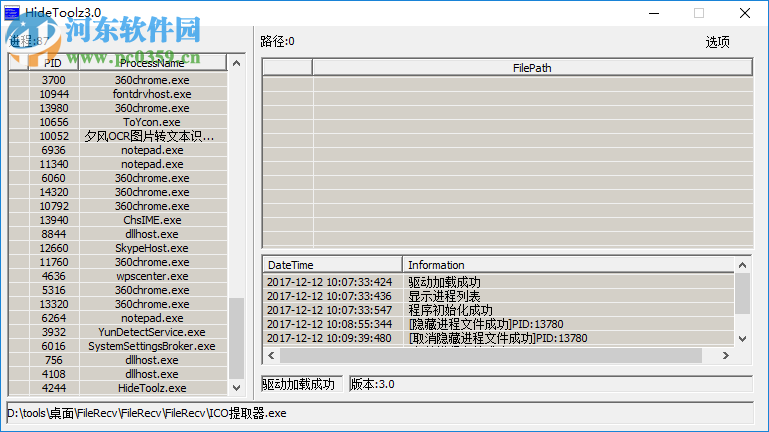Click the log horizontal scrollbar thumb

[x=491, y=356]
